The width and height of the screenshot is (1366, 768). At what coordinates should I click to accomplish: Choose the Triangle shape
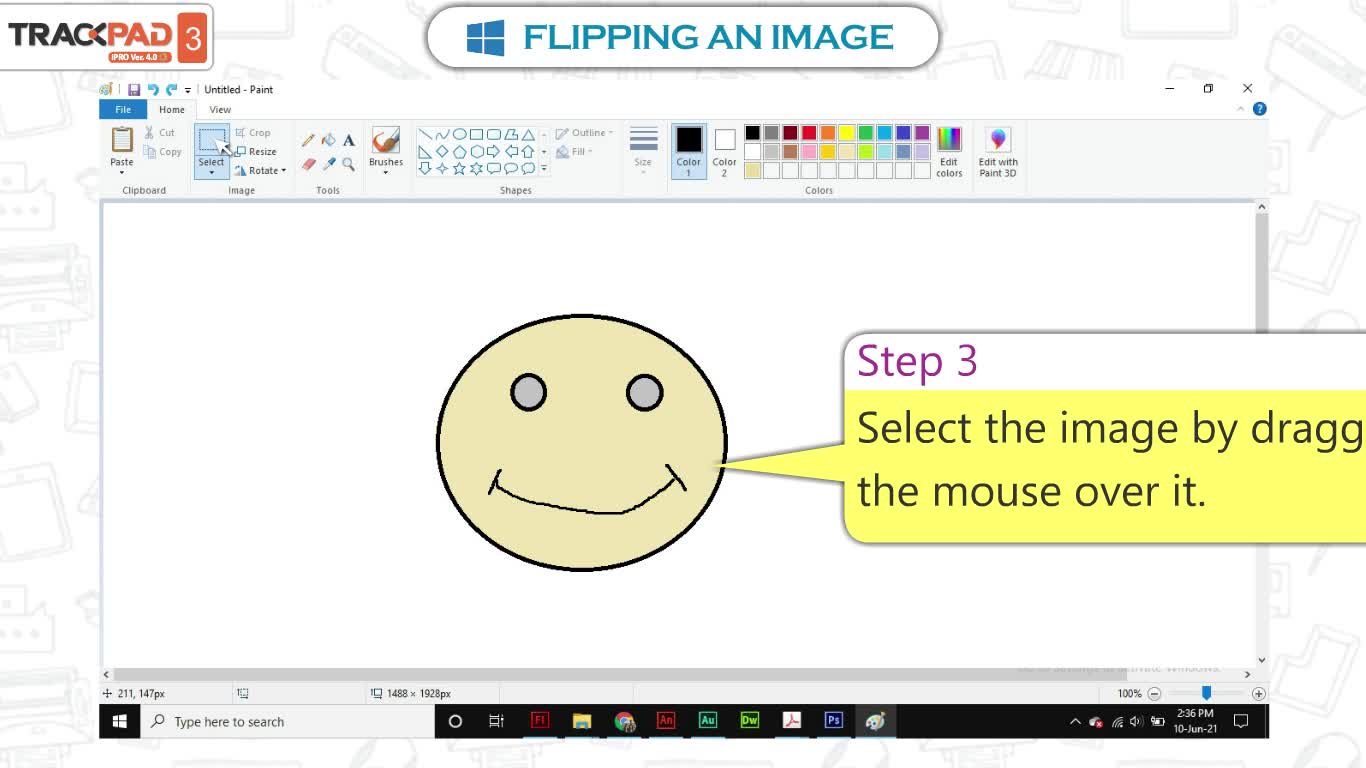pos(528,134)
